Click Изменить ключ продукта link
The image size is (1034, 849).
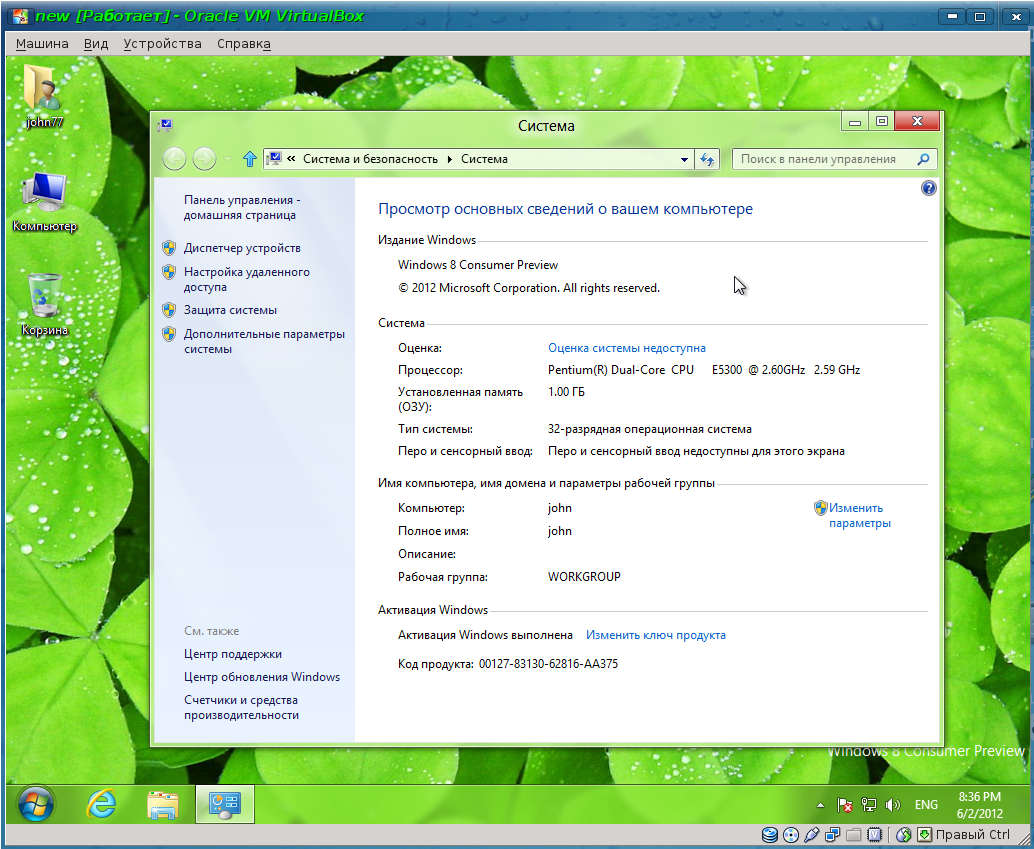pos(655,635)
